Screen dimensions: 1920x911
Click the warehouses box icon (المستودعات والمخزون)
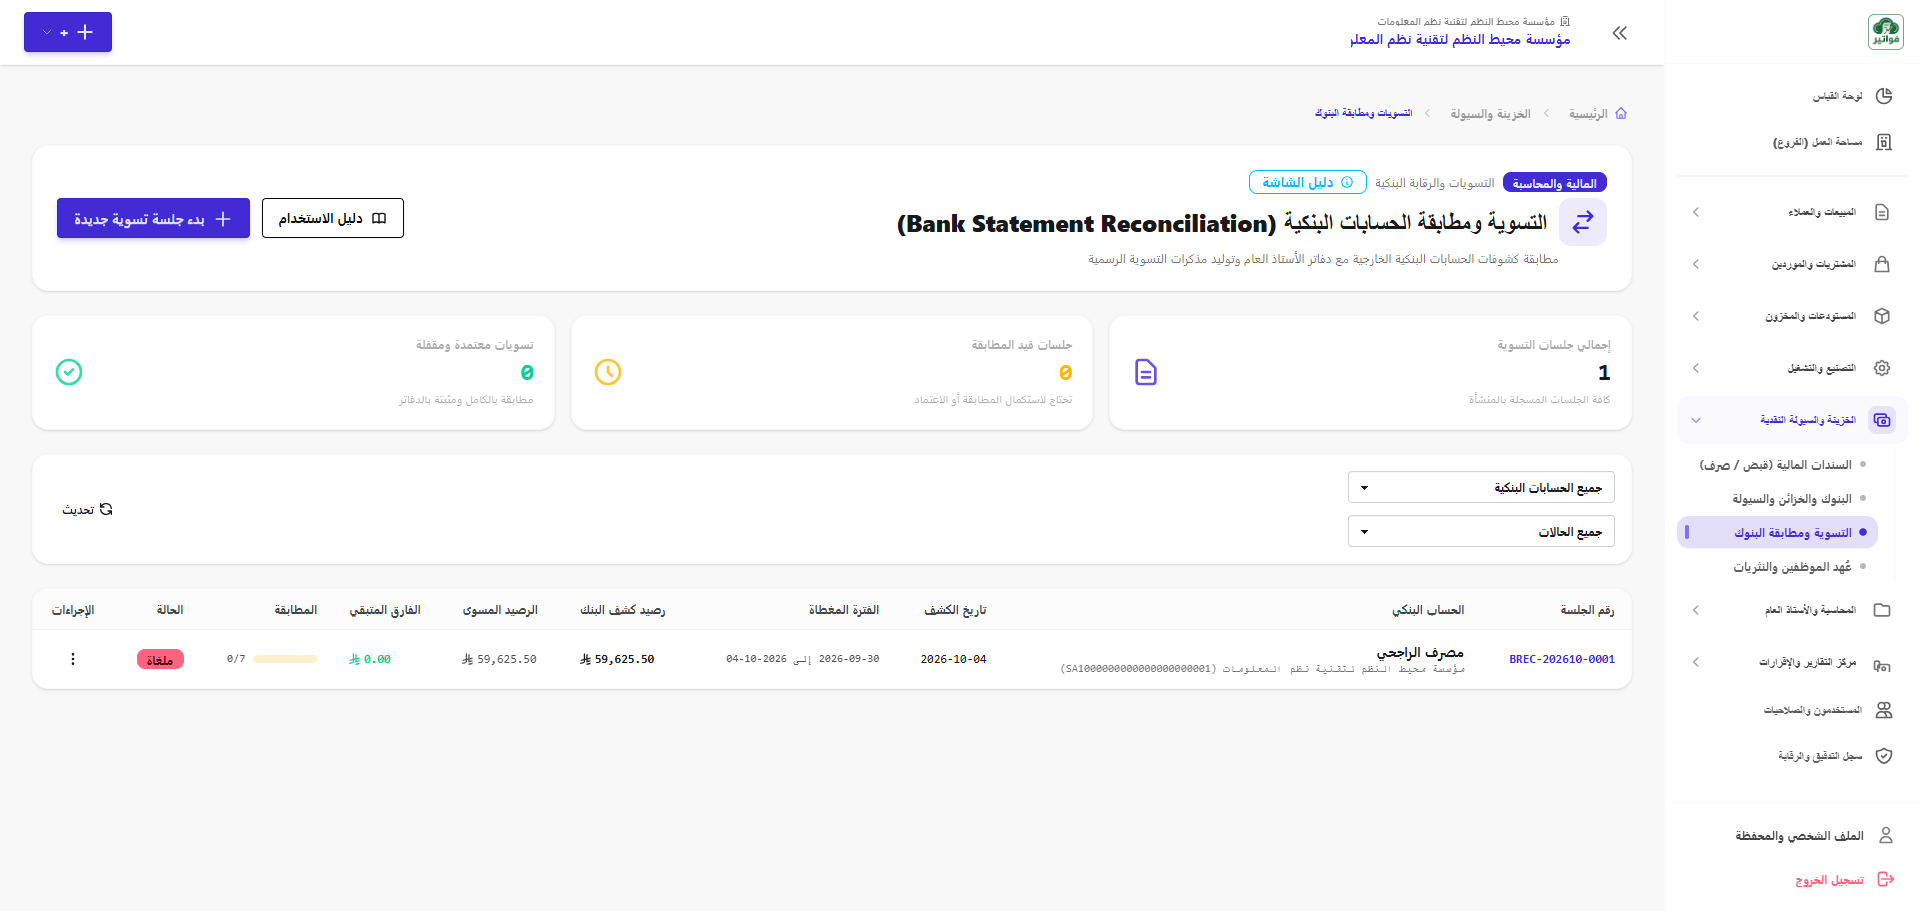tap(1882, 316)
